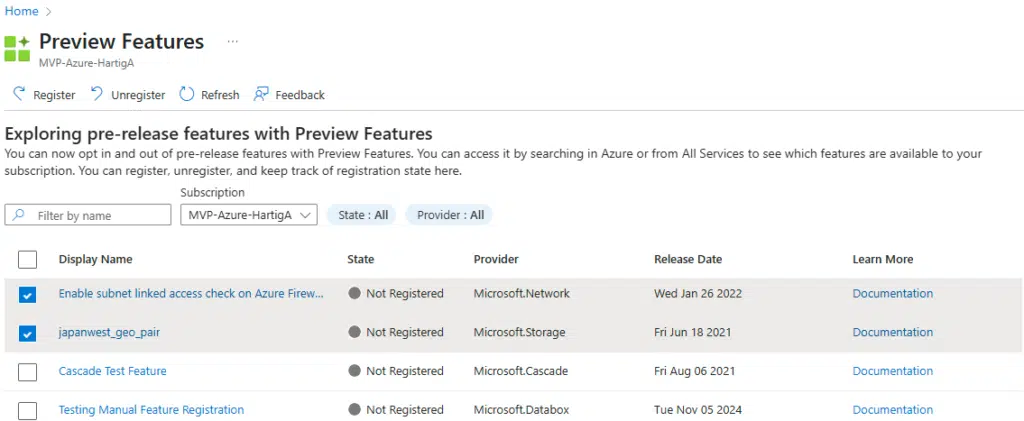Refresh the preview features list
This screenshot has height=421, width=1024.
coord(210,95)
